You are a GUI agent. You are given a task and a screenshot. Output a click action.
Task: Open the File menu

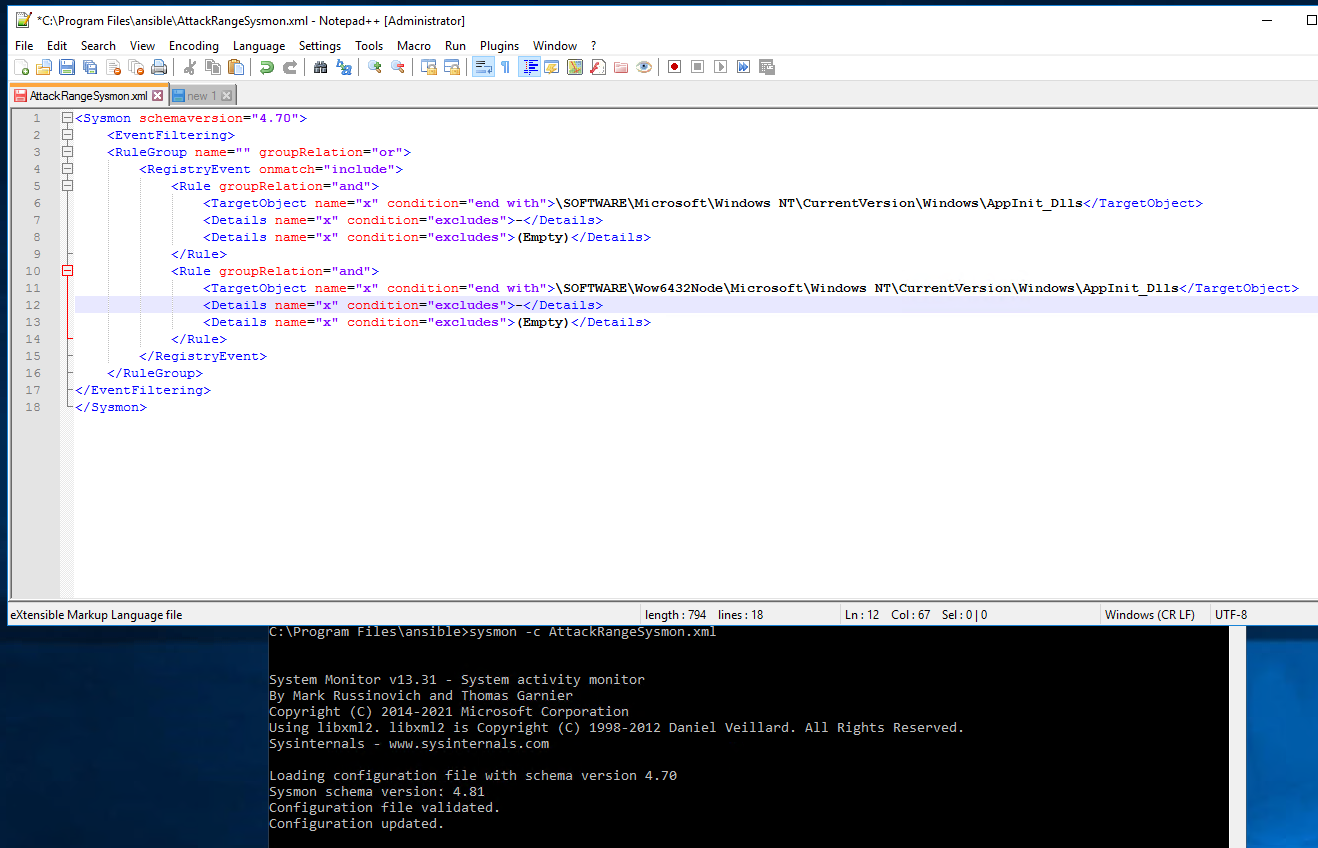pyautogui.click(x=24, y=46)
